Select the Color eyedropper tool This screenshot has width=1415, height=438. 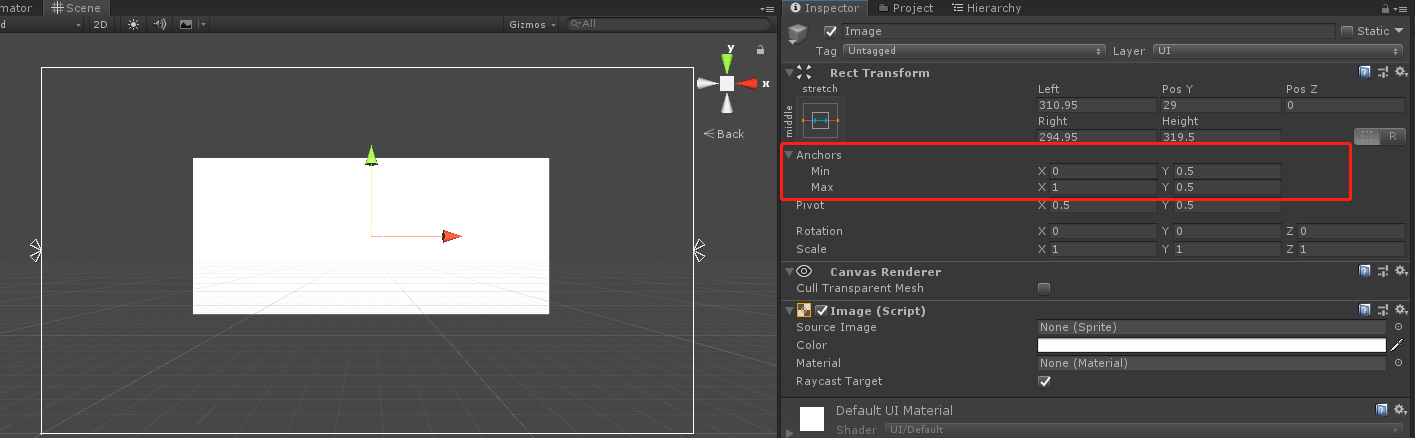pyautogui.click(x=1397, y=345)
